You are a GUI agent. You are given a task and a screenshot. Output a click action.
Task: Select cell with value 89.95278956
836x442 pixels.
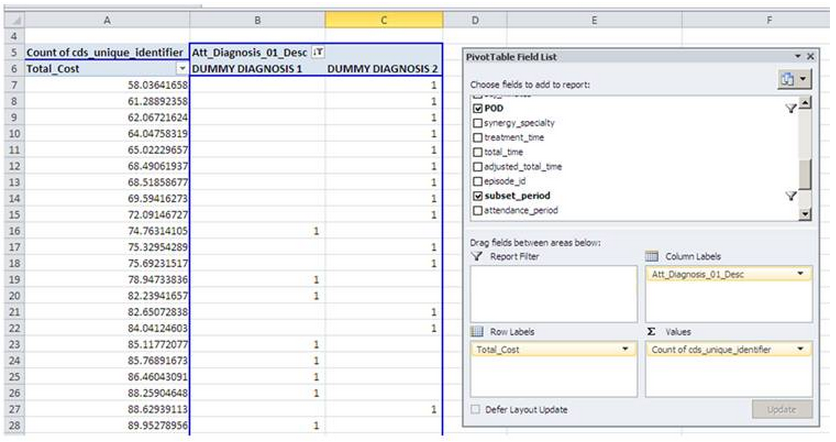(107, 425)
